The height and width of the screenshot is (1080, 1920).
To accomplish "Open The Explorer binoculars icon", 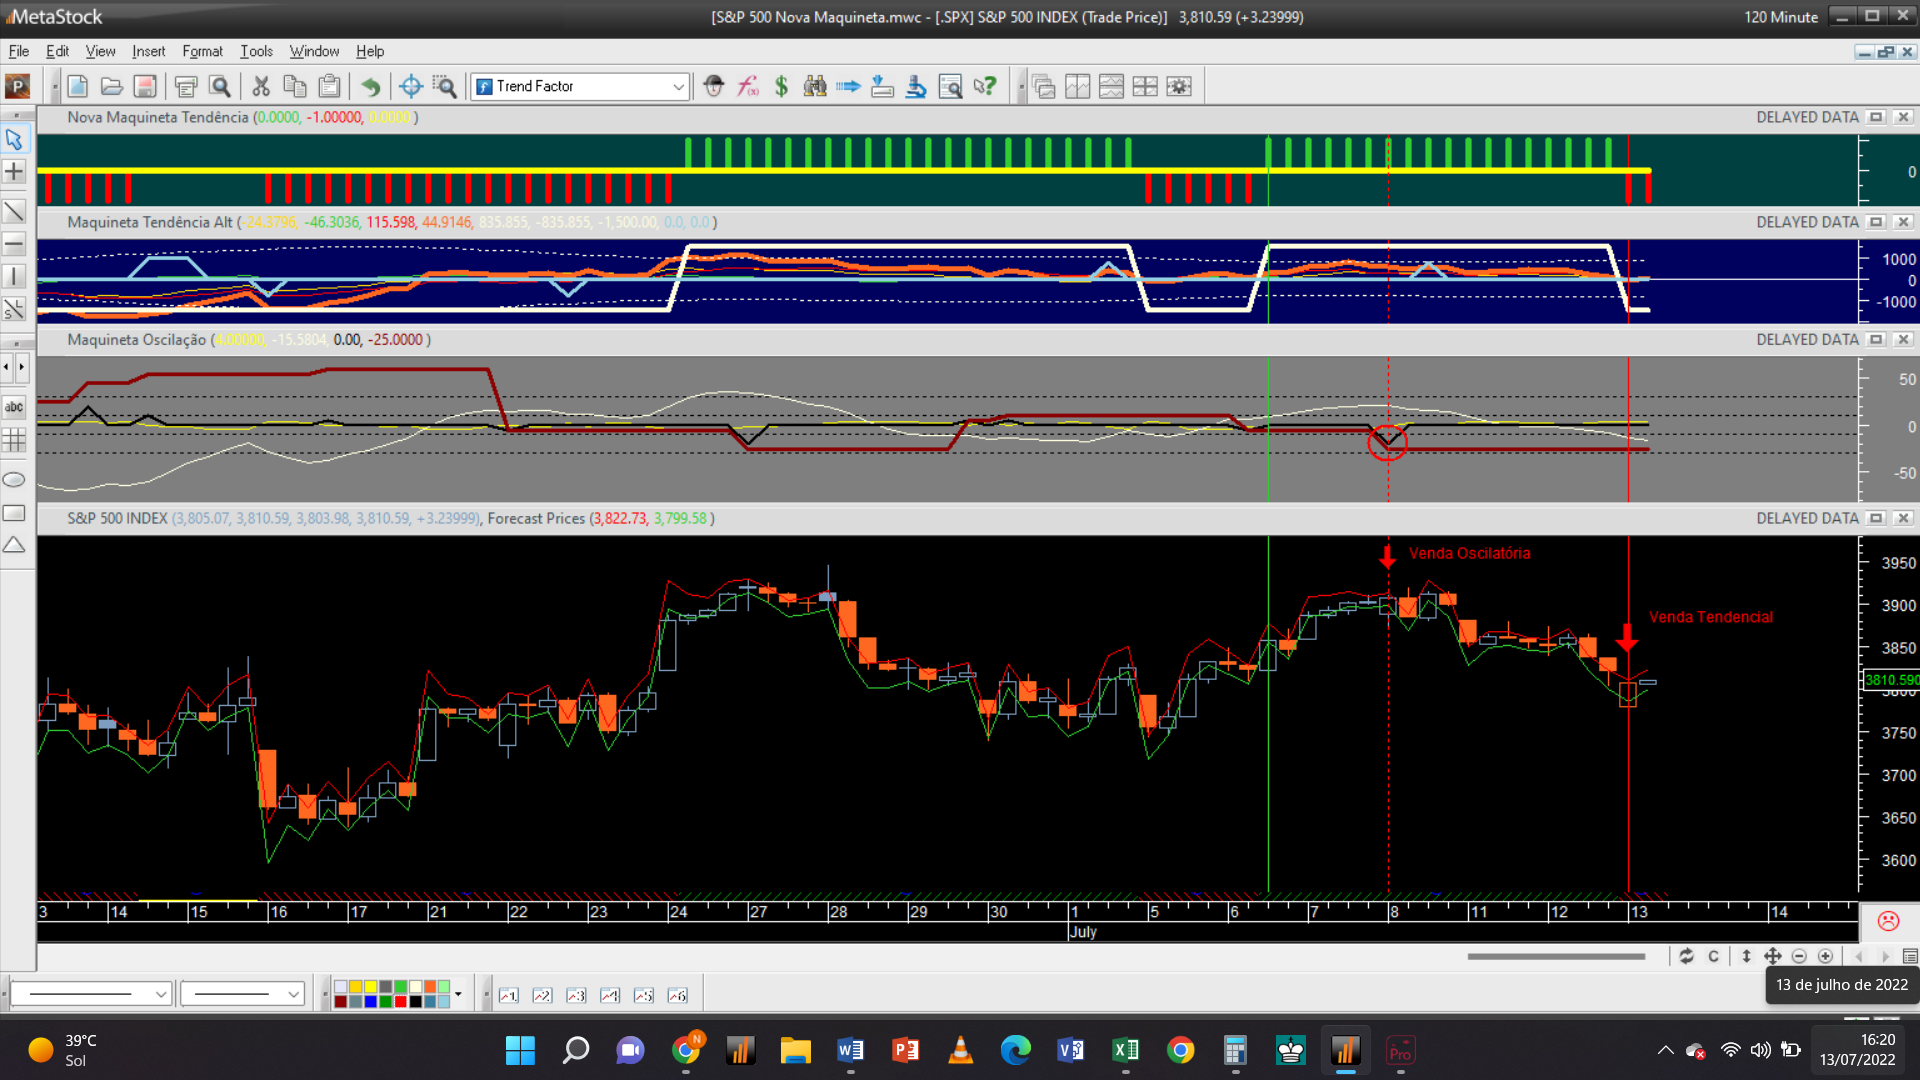I will [815, 87].
